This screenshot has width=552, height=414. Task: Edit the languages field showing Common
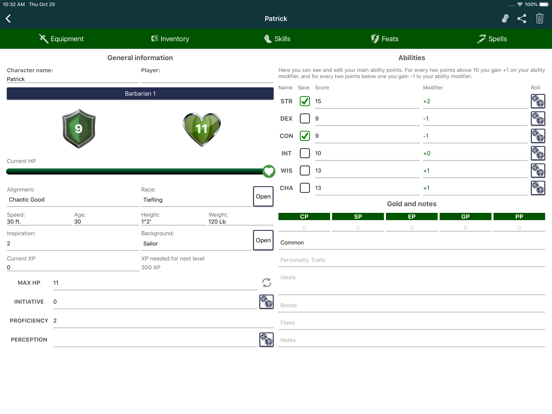(x=412, y=243)
